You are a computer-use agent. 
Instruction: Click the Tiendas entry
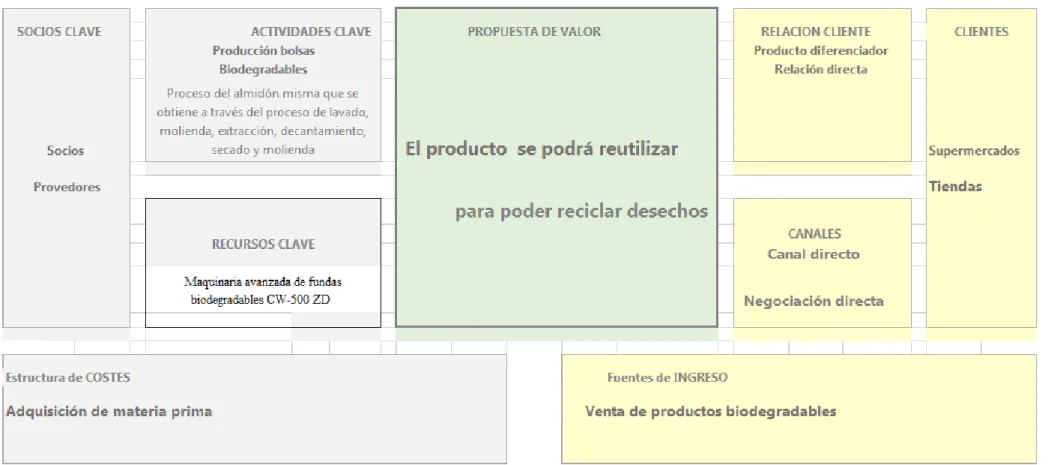point(955,186)
